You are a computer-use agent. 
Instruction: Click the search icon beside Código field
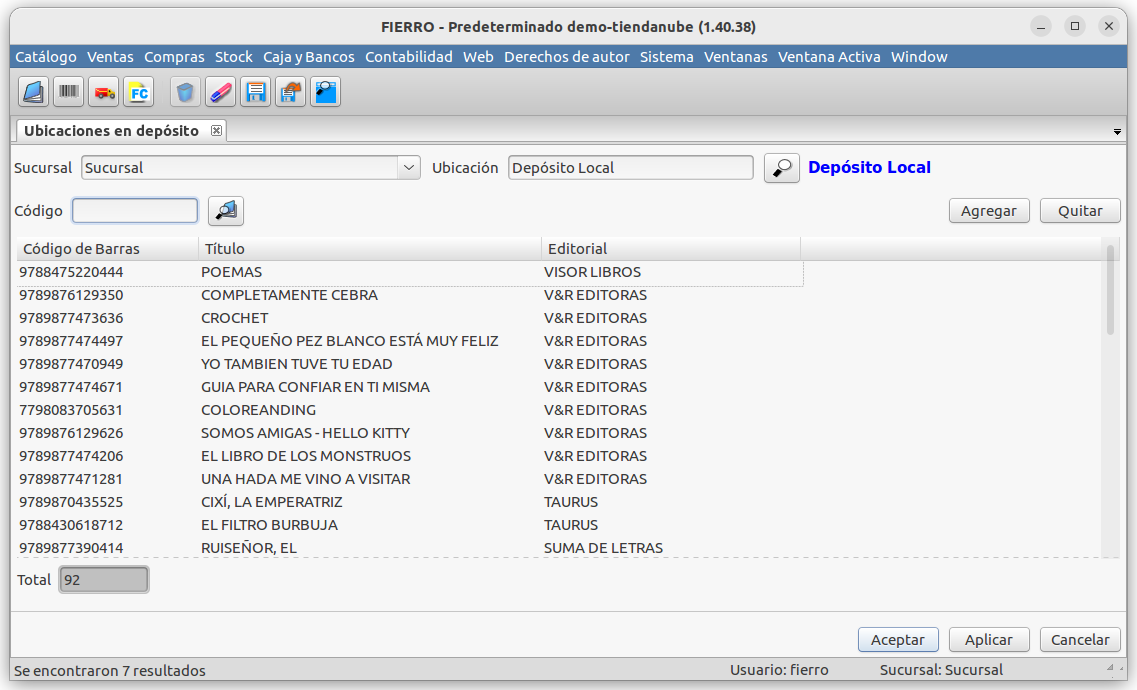coord(226,211)
